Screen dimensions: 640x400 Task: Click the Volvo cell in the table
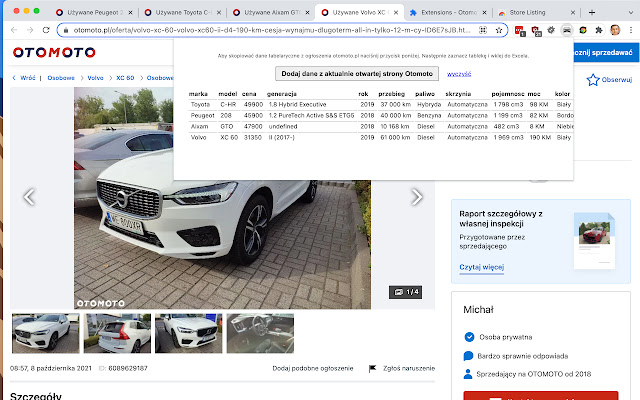(198, 138)
